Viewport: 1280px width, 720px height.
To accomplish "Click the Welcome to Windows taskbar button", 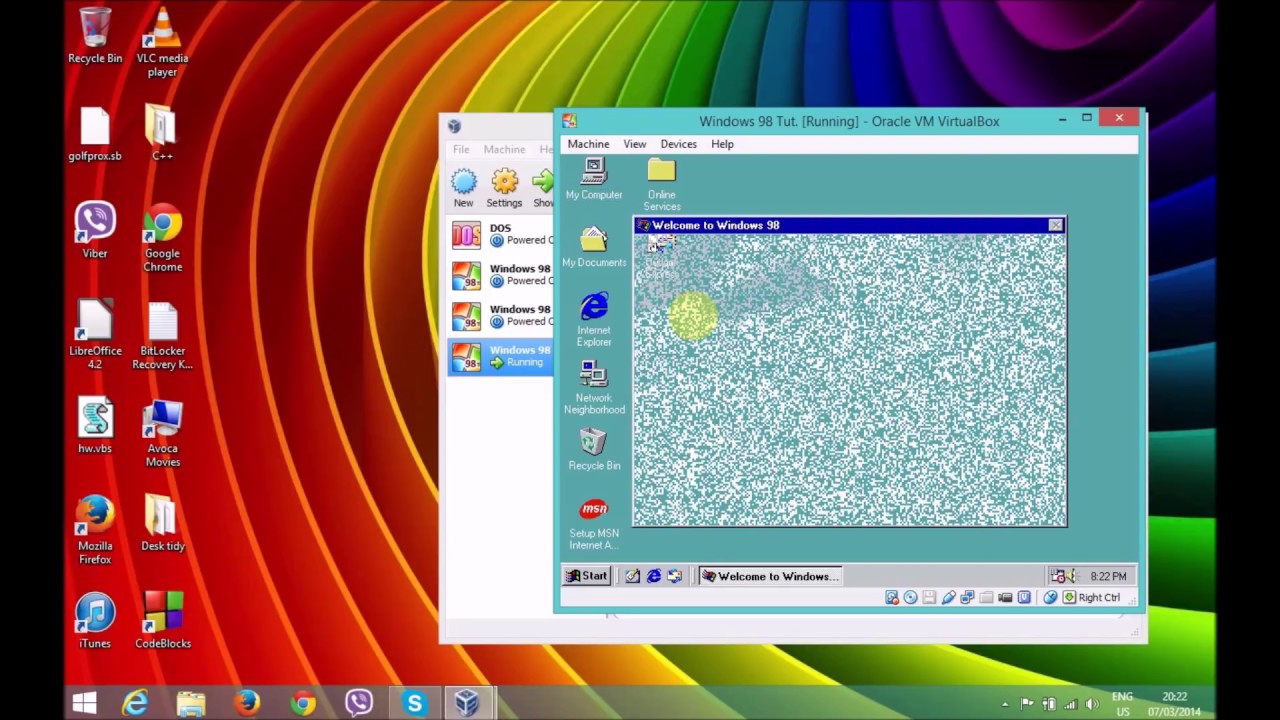I will [769, 576].
